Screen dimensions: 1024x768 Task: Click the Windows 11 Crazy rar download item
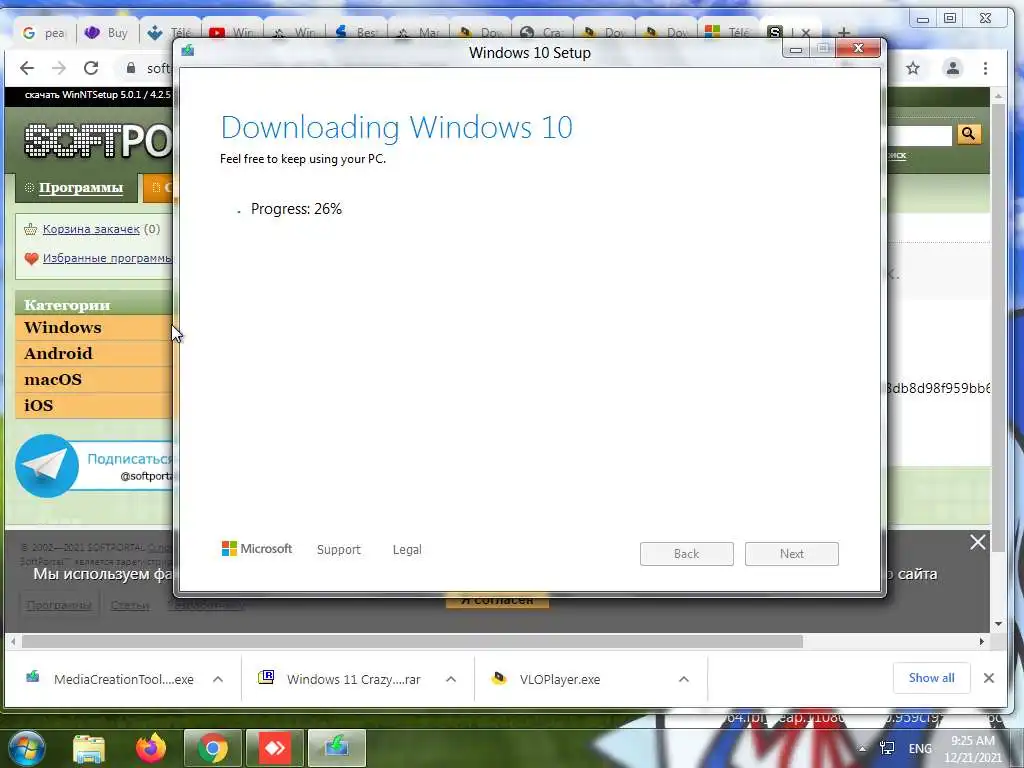click(340, 679)
